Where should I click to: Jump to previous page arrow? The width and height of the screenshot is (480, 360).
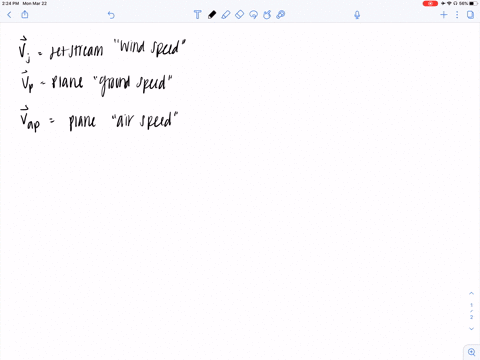[x=471, y=293]
